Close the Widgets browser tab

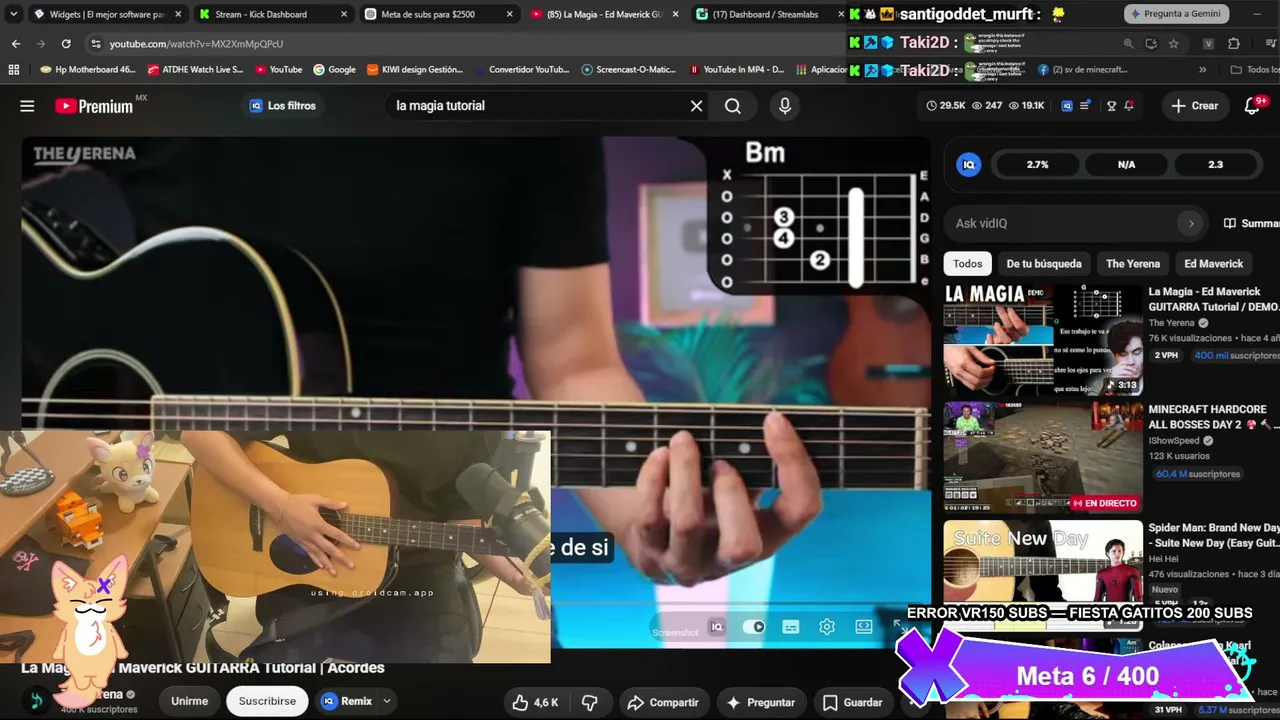point(179,14)
